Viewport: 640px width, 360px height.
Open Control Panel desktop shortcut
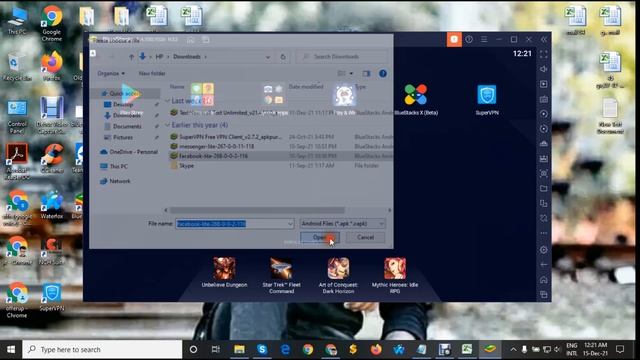point(17,117)
